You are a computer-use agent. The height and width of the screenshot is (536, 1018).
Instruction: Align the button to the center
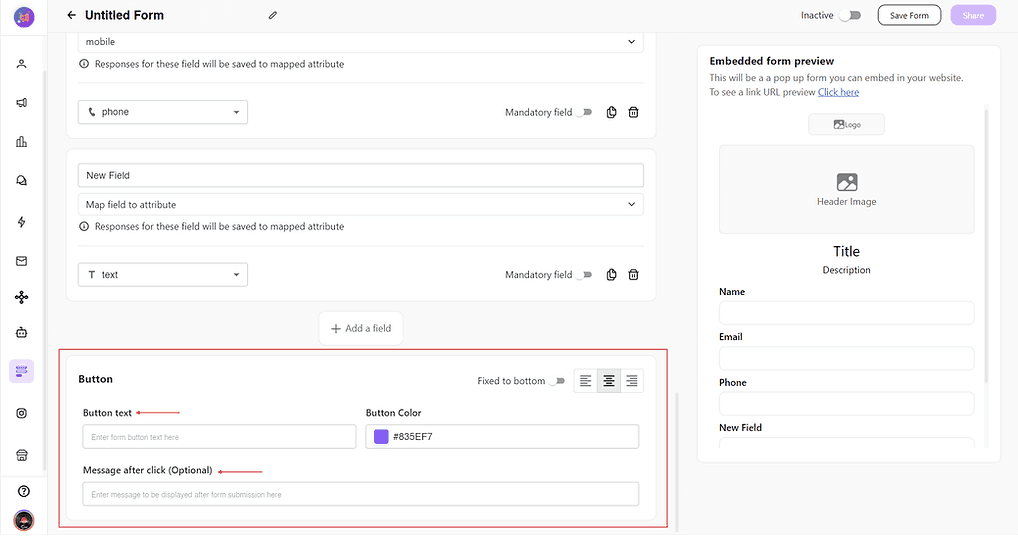click(x=609, y=381)
